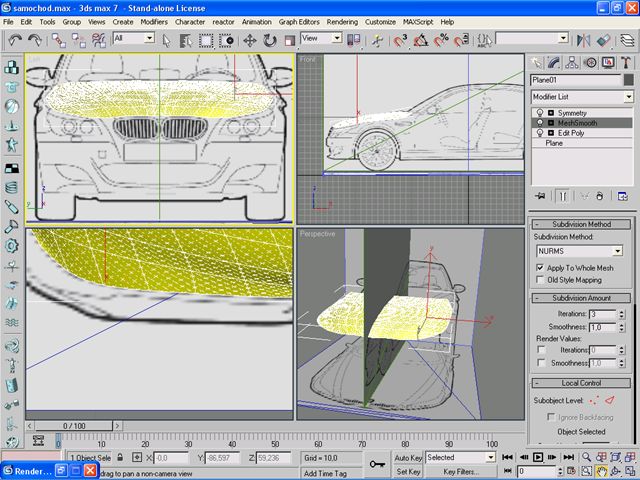Toggle Apply To Whole Mesh checkbox
Viewport: 640px width, 480px height.
(540, 268)
